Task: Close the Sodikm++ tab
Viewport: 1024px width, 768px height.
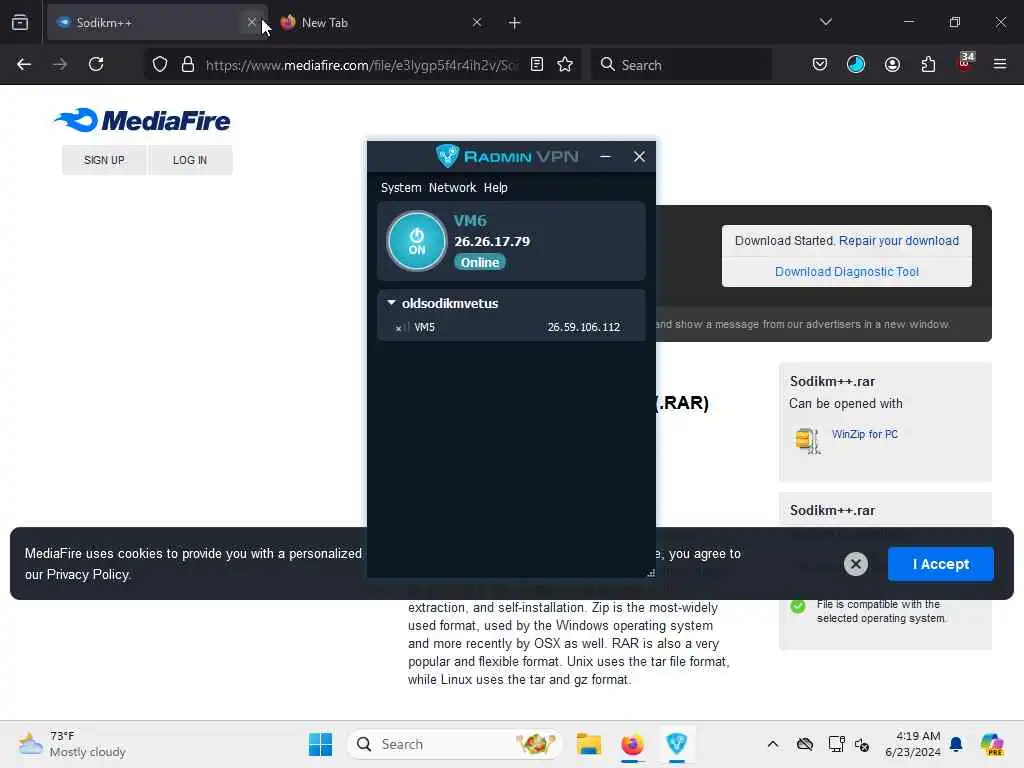Action: tap(252, 22)
